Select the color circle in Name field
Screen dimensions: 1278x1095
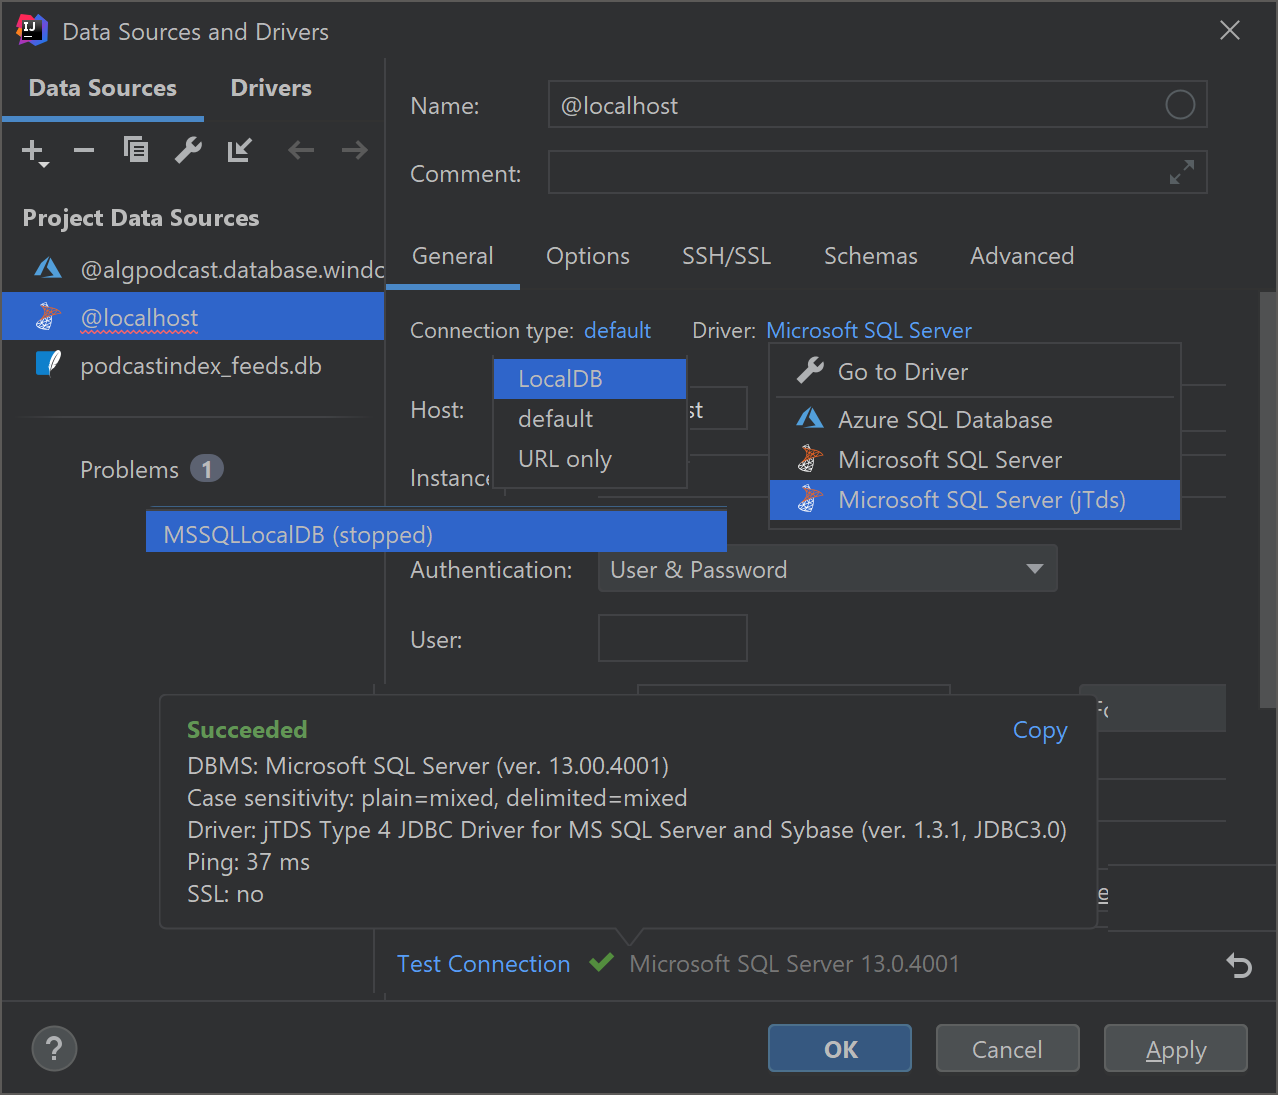pyautogui.click(x=1180, y=104)
